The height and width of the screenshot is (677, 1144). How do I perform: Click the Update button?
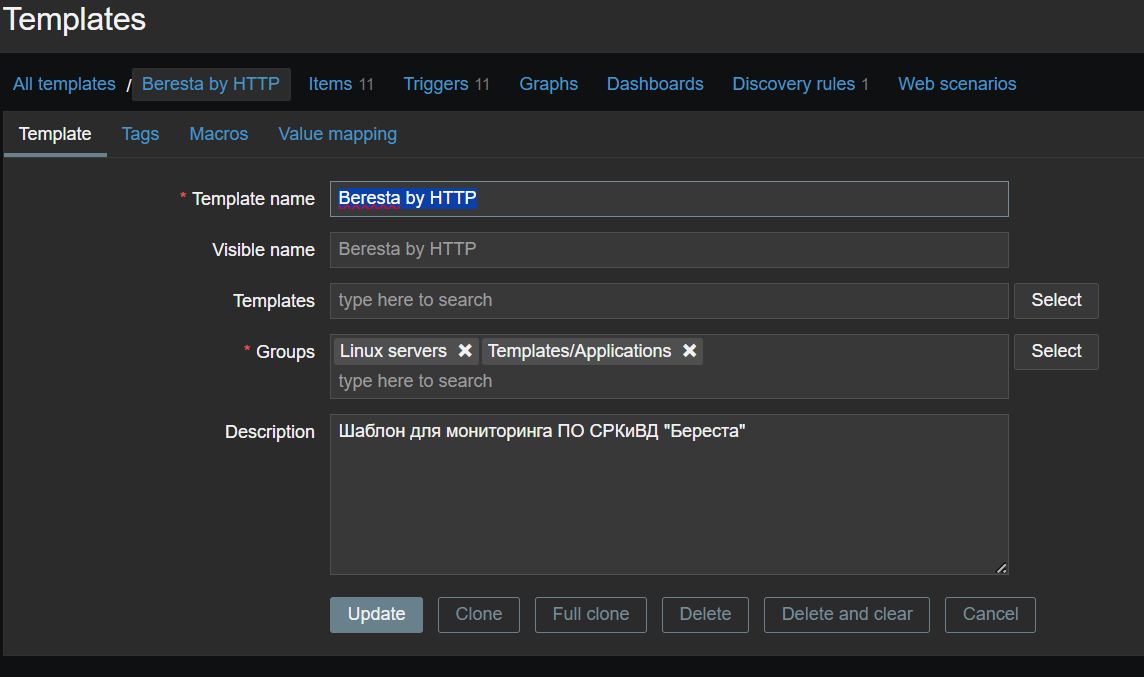(376, 614)
